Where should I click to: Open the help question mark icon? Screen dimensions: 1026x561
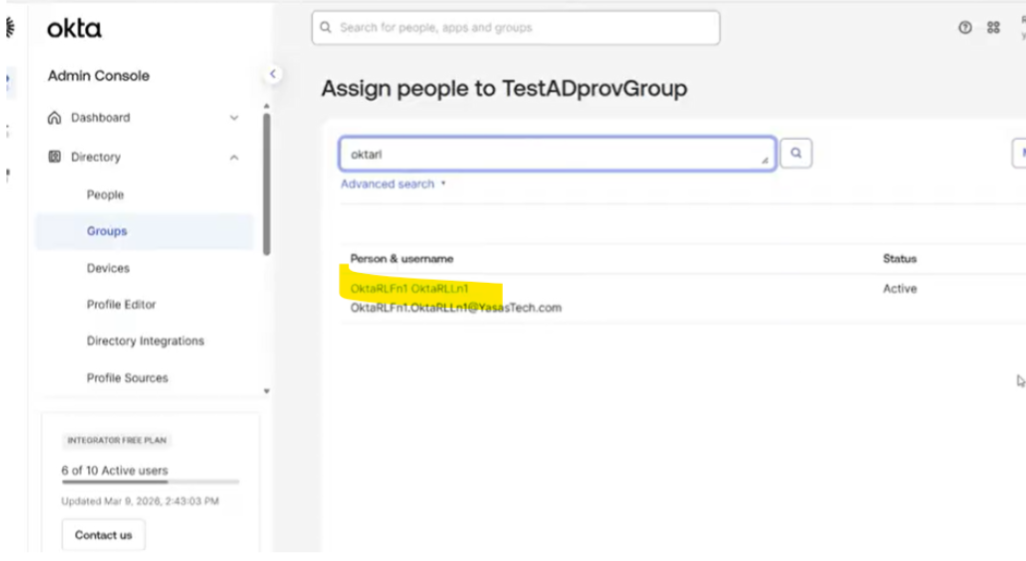click(x=965, y=28)
